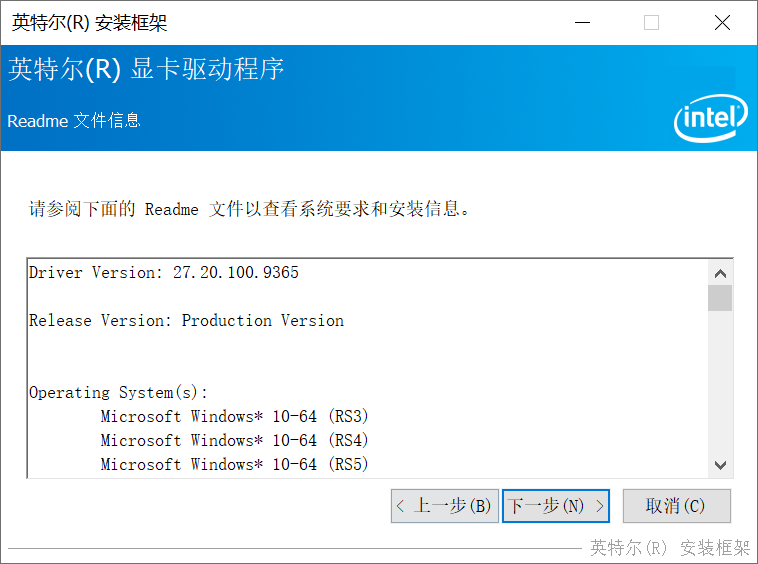The width and height of the screenshot is (758, 564).
Task: Click the Readme 文件信息 subtitle text
Action: coord(74,121)
